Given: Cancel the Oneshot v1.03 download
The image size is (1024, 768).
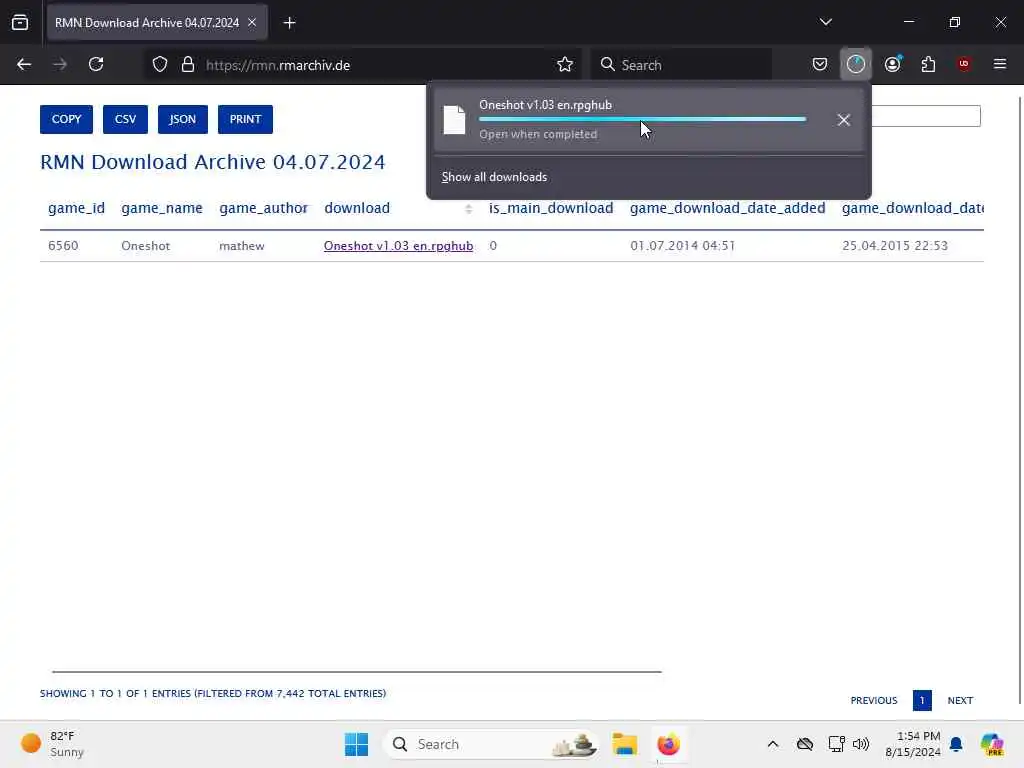Looking at the screenshot, I should [x=844, y=120].
